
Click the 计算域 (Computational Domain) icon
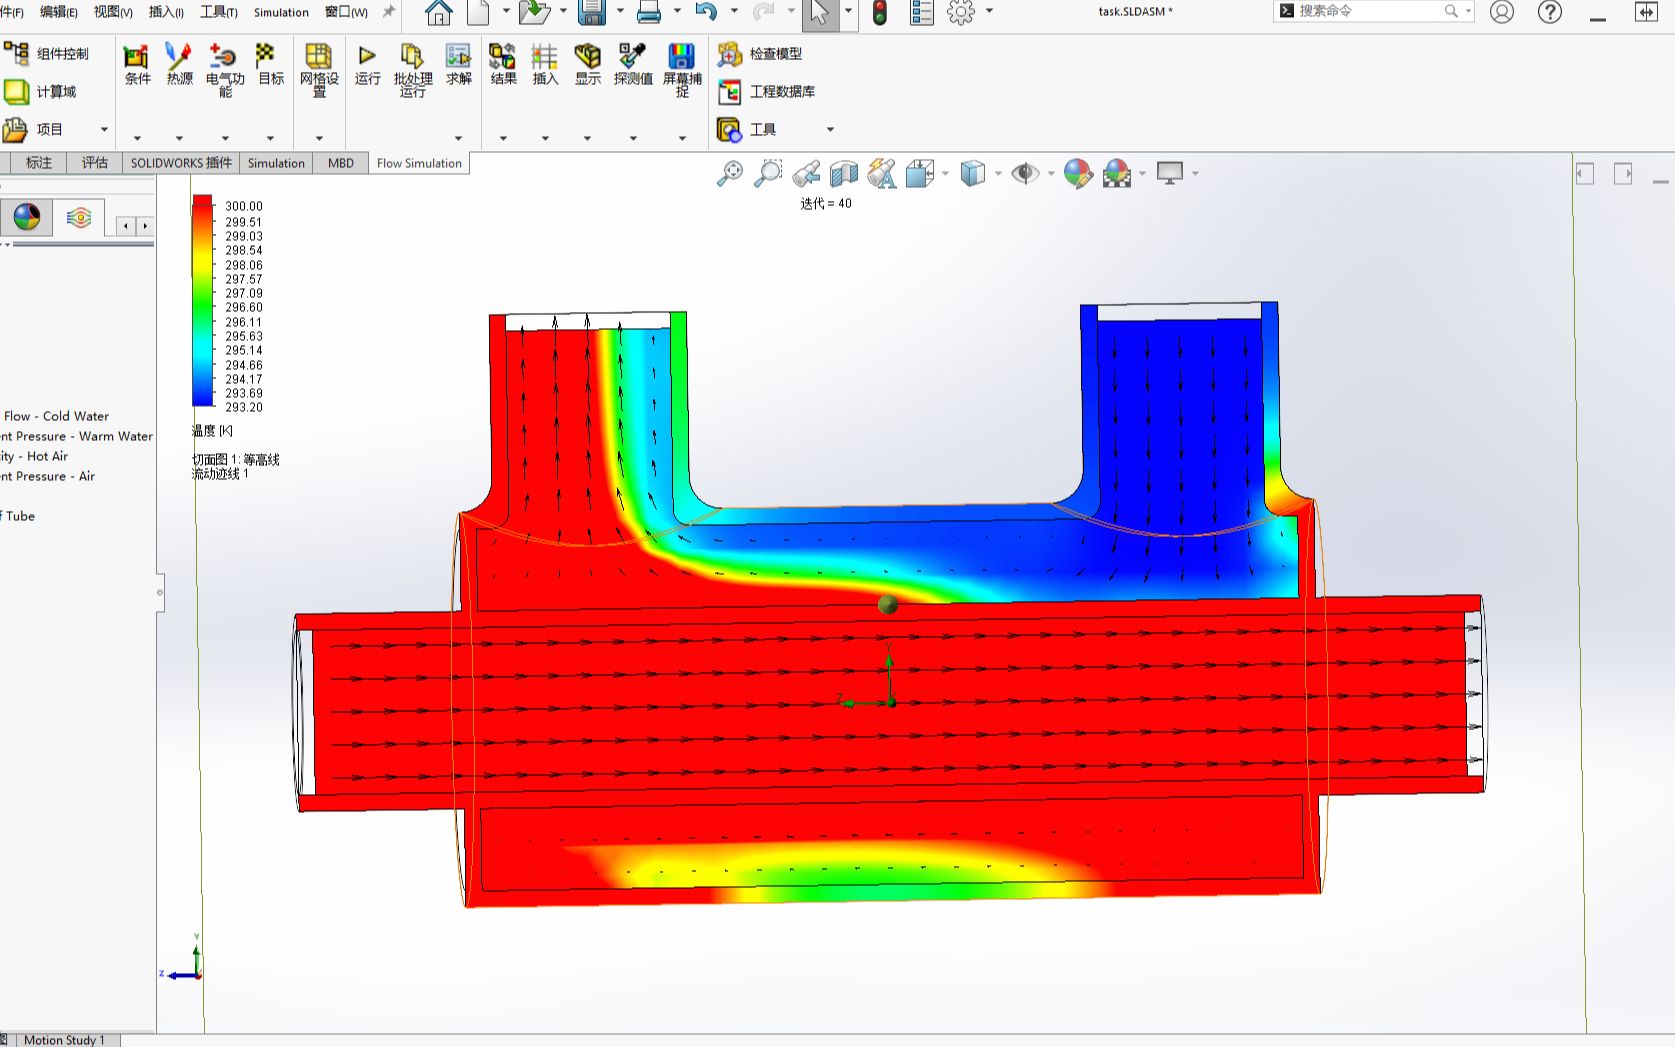pyautogui.click(x=16, y=91)
